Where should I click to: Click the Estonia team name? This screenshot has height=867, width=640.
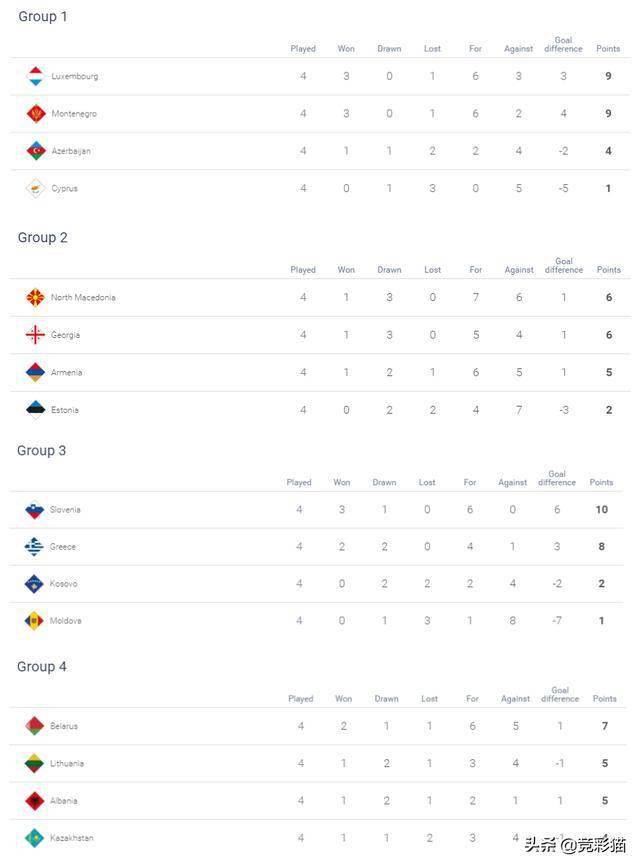[x=64, y=410]
